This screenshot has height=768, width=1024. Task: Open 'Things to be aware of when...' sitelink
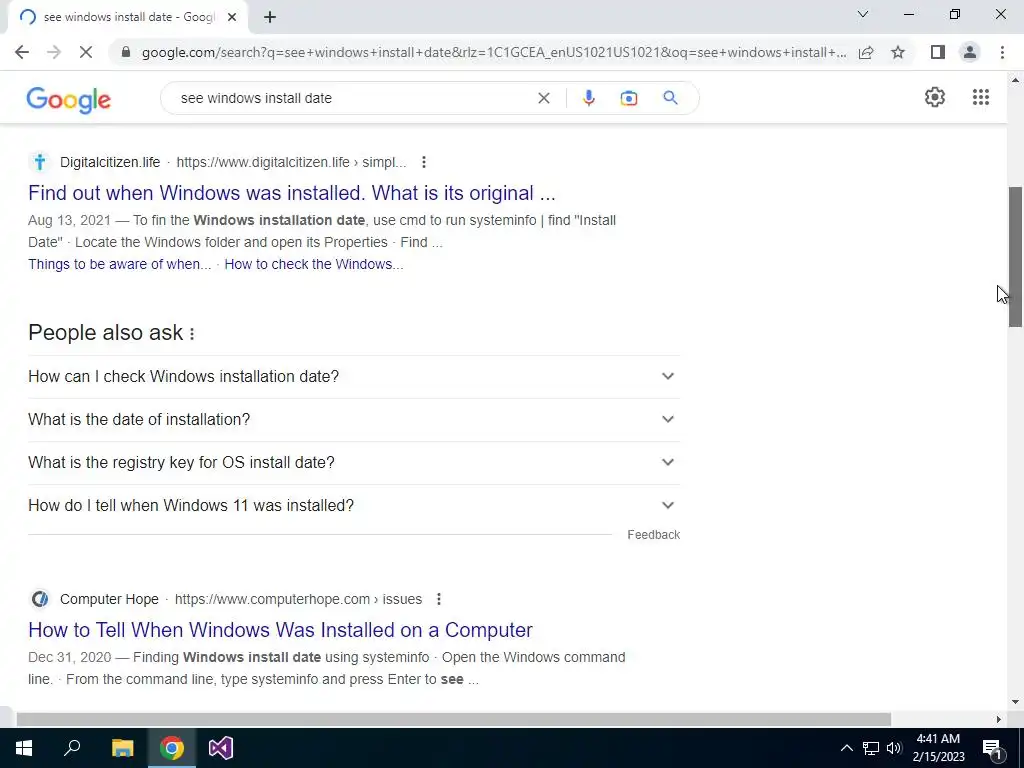[x=120, y=264]
